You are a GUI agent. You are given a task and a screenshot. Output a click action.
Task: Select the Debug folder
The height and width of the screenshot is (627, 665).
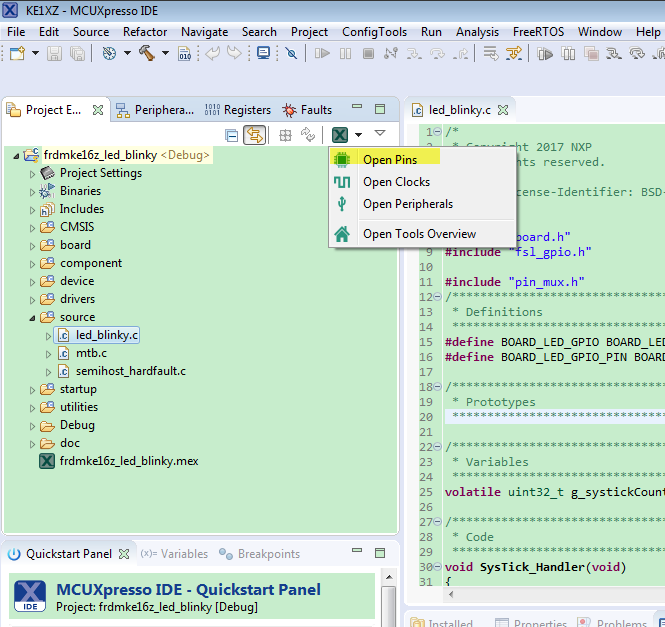coord(77,425)
